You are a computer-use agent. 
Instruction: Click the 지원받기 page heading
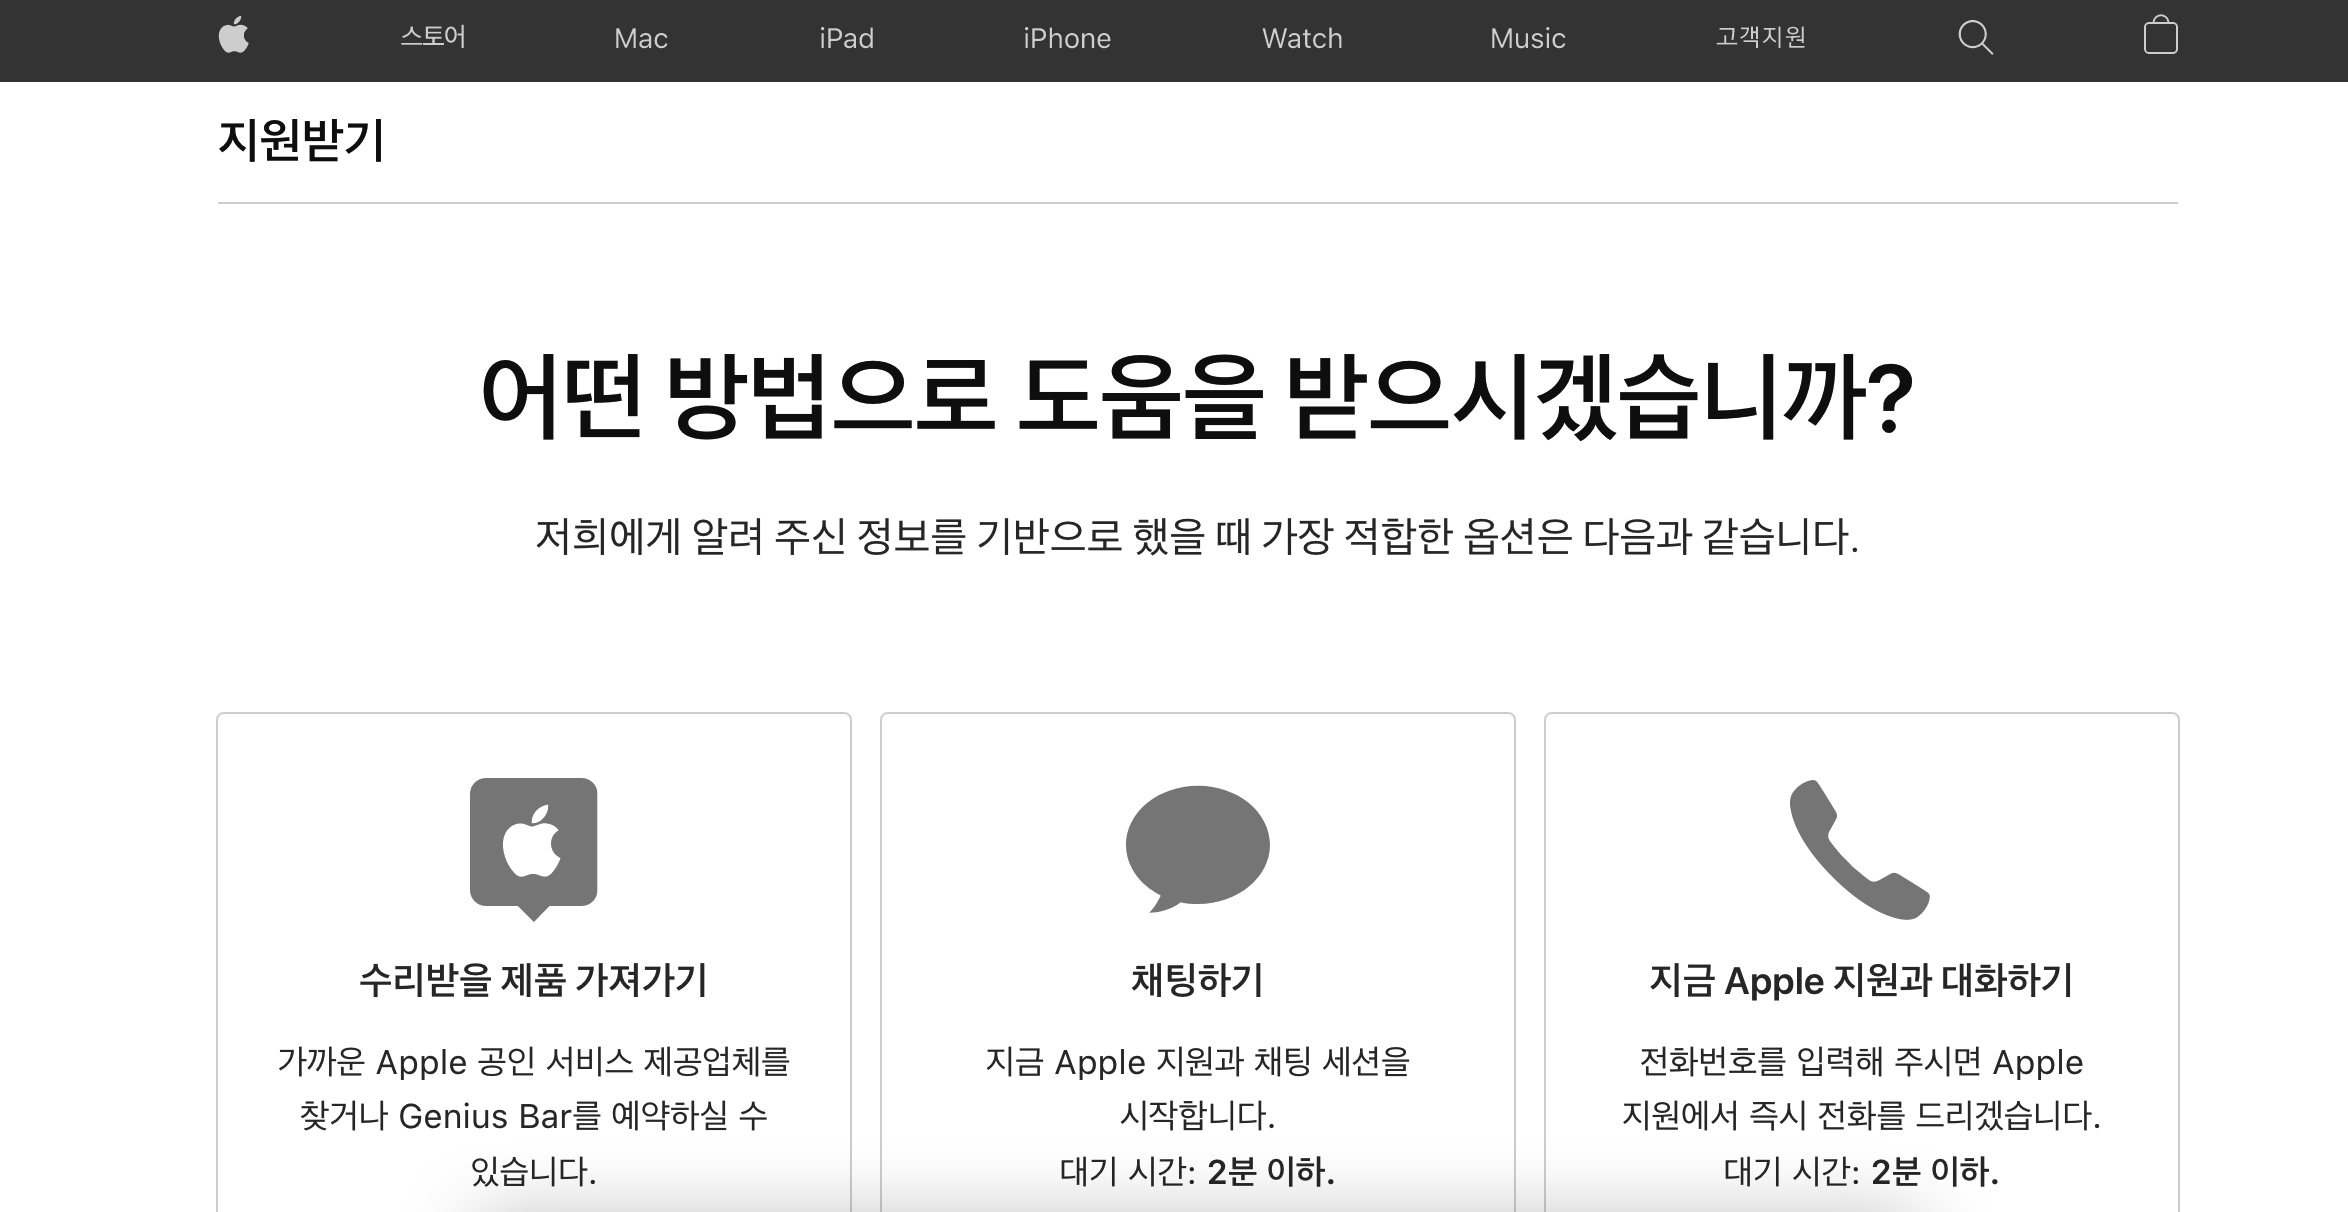point(302,140)
